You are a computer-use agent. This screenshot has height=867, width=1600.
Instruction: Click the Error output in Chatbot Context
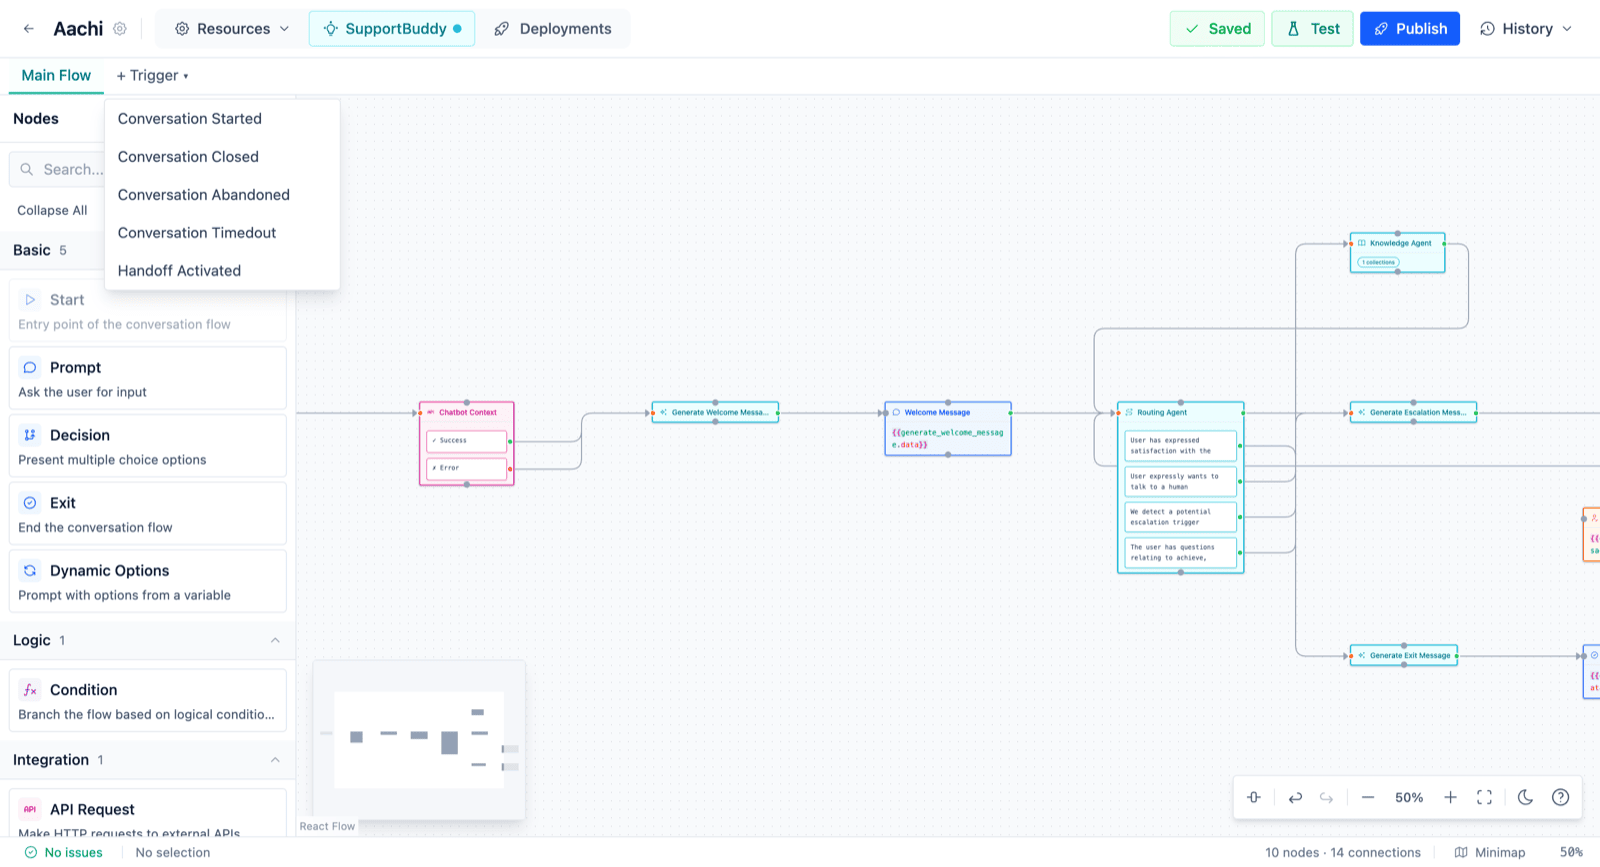[467, 468]
